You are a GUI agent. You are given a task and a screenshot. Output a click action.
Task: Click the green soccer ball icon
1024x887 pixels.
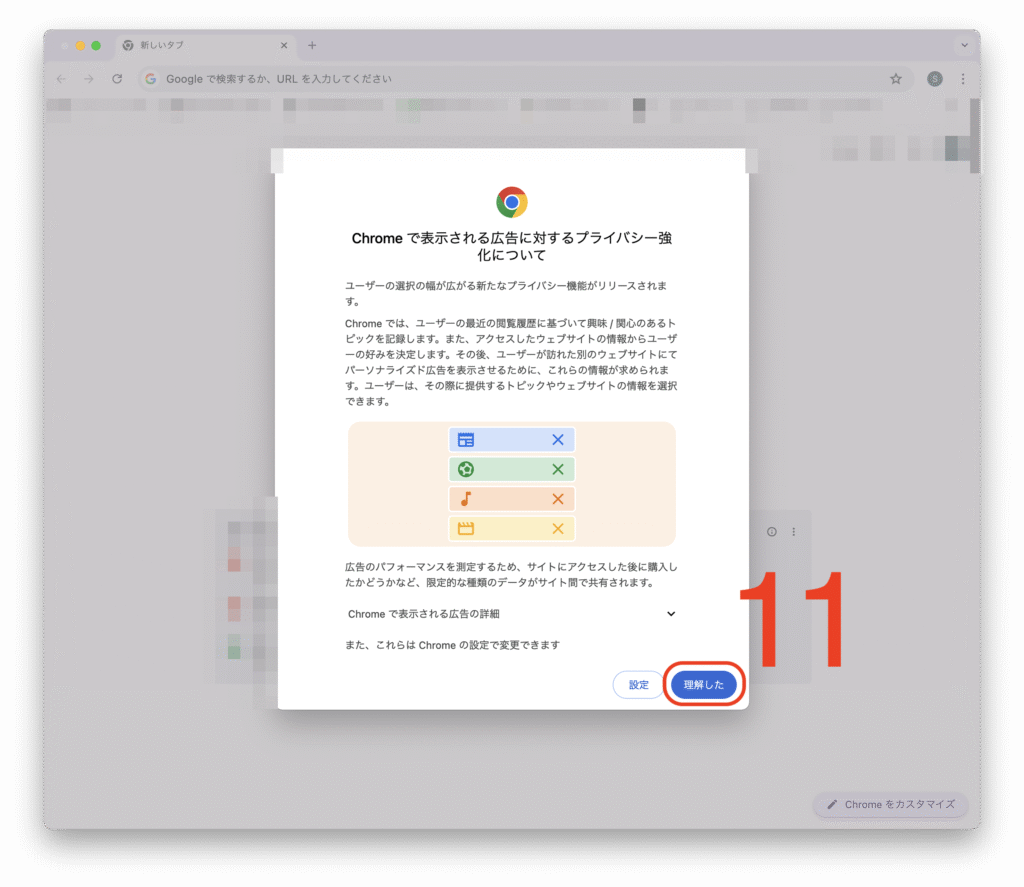[x=466, y=469]
